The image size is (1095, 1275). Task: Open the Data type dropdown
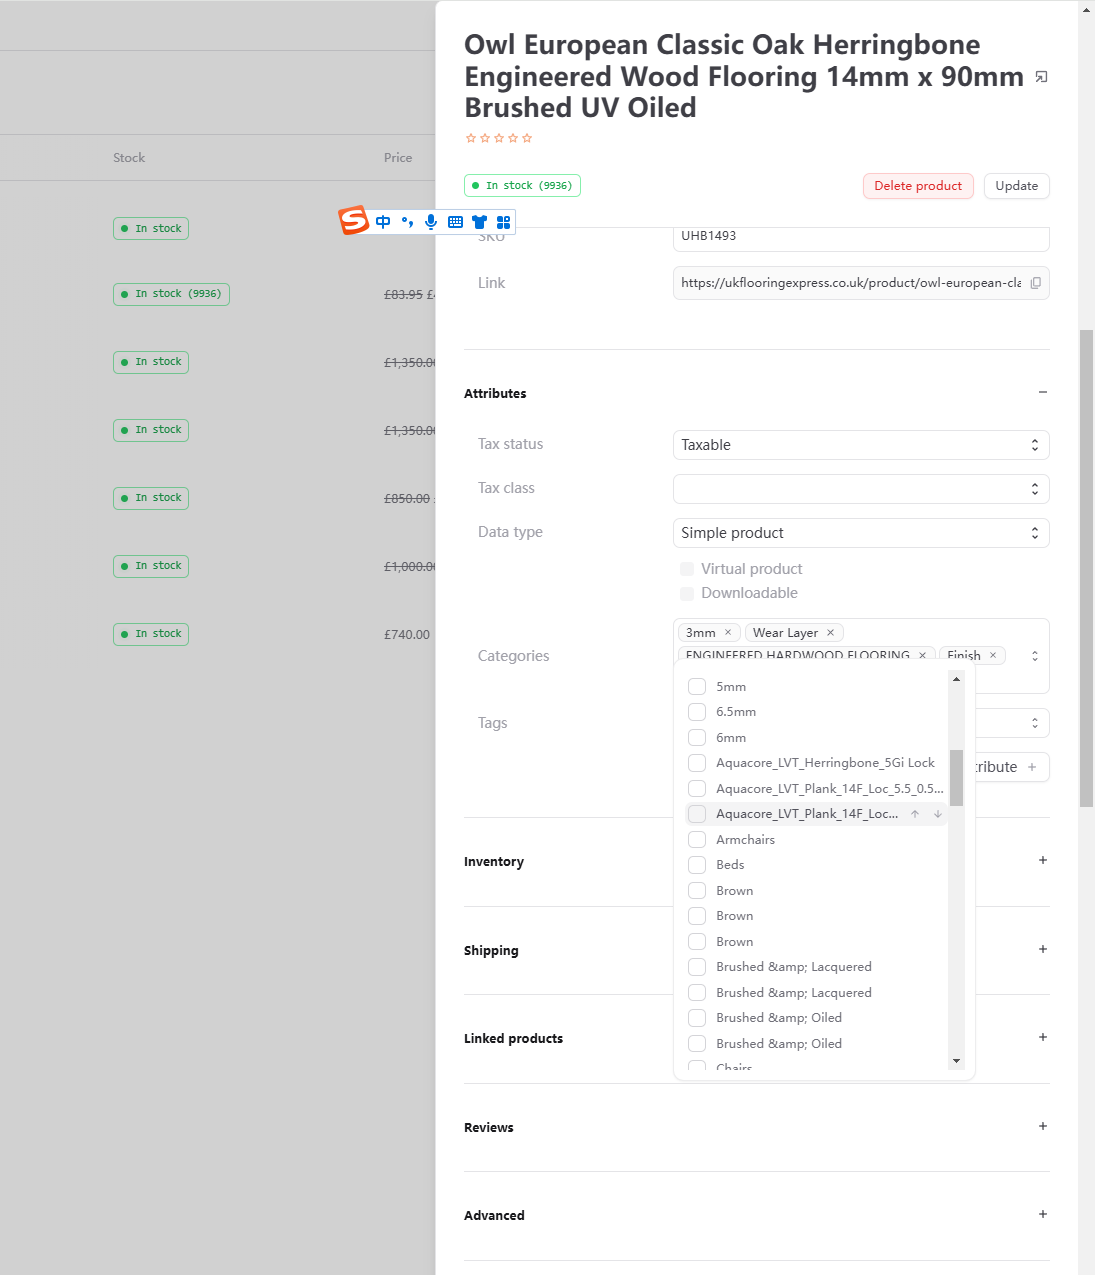click(x=860, y=533)
